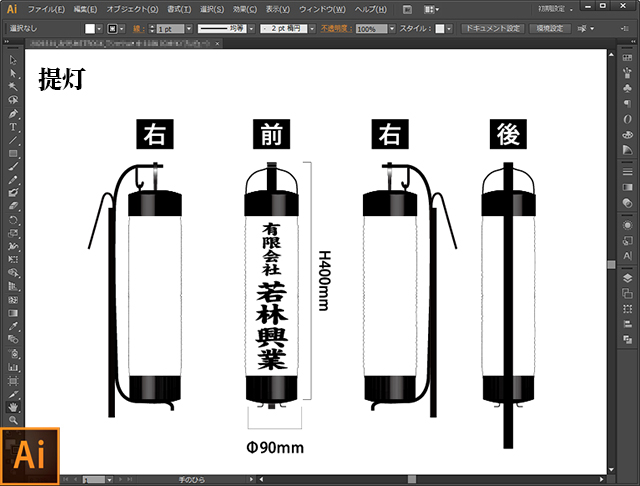
Task: Choose the Free Transform tool
Action: point(13,260)
